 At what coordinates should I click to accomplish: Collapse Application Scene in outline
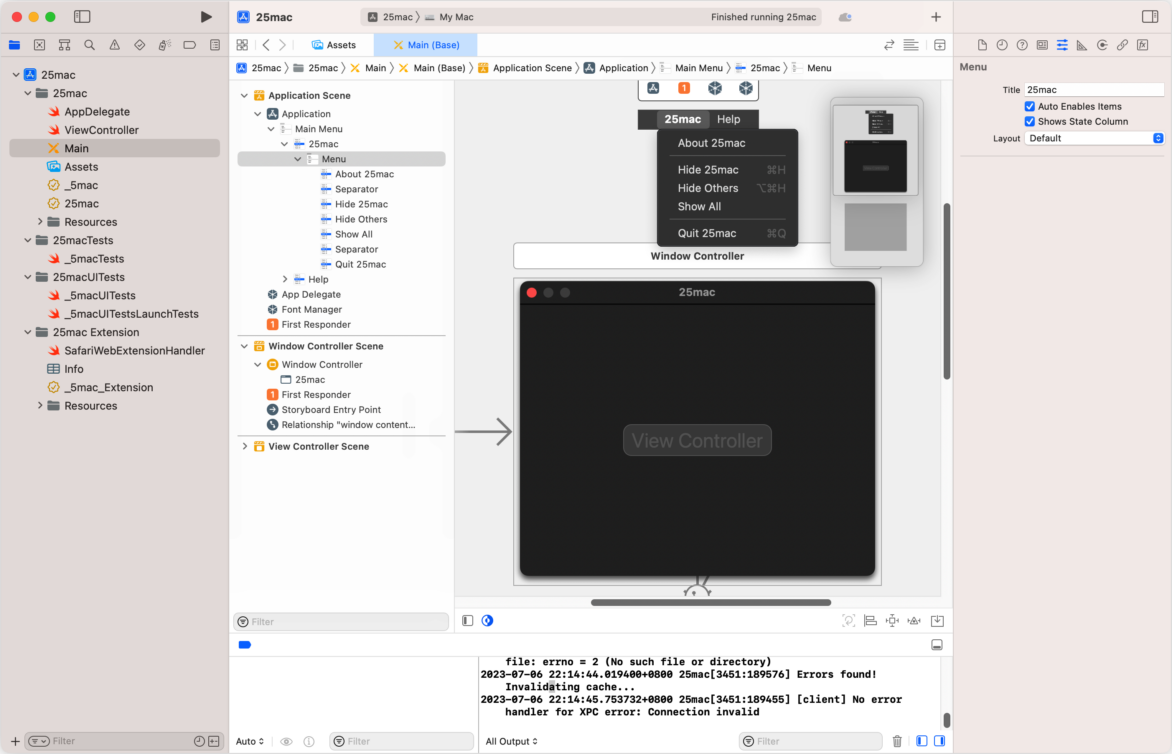point(244,96)
